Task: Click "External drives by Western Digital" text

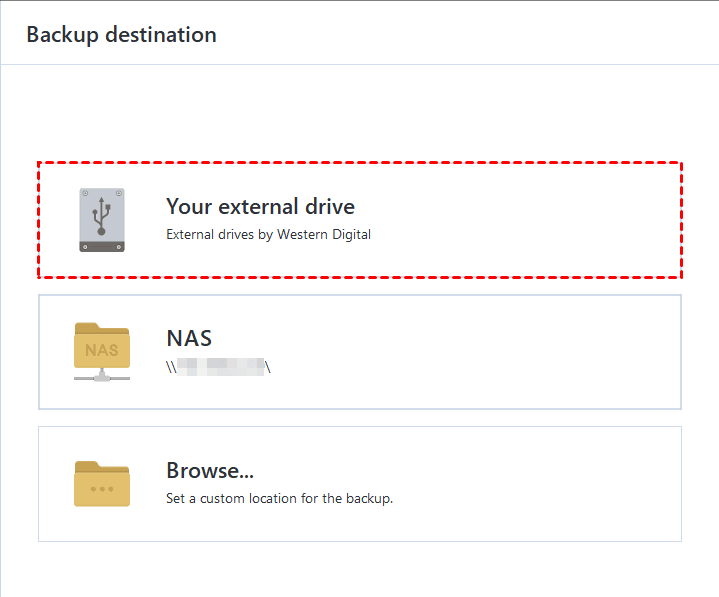Action: tap(268, 236)
